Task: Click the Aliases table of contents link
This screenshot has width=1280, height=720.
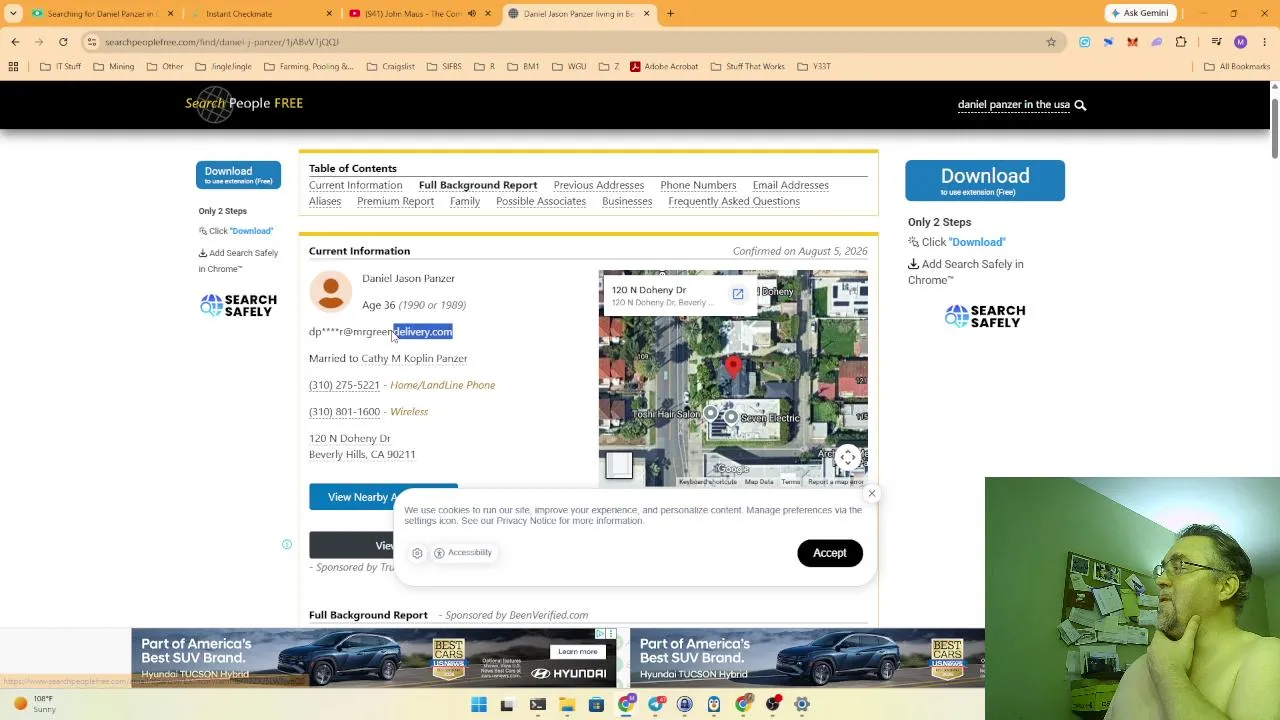Action: point(325,201)
